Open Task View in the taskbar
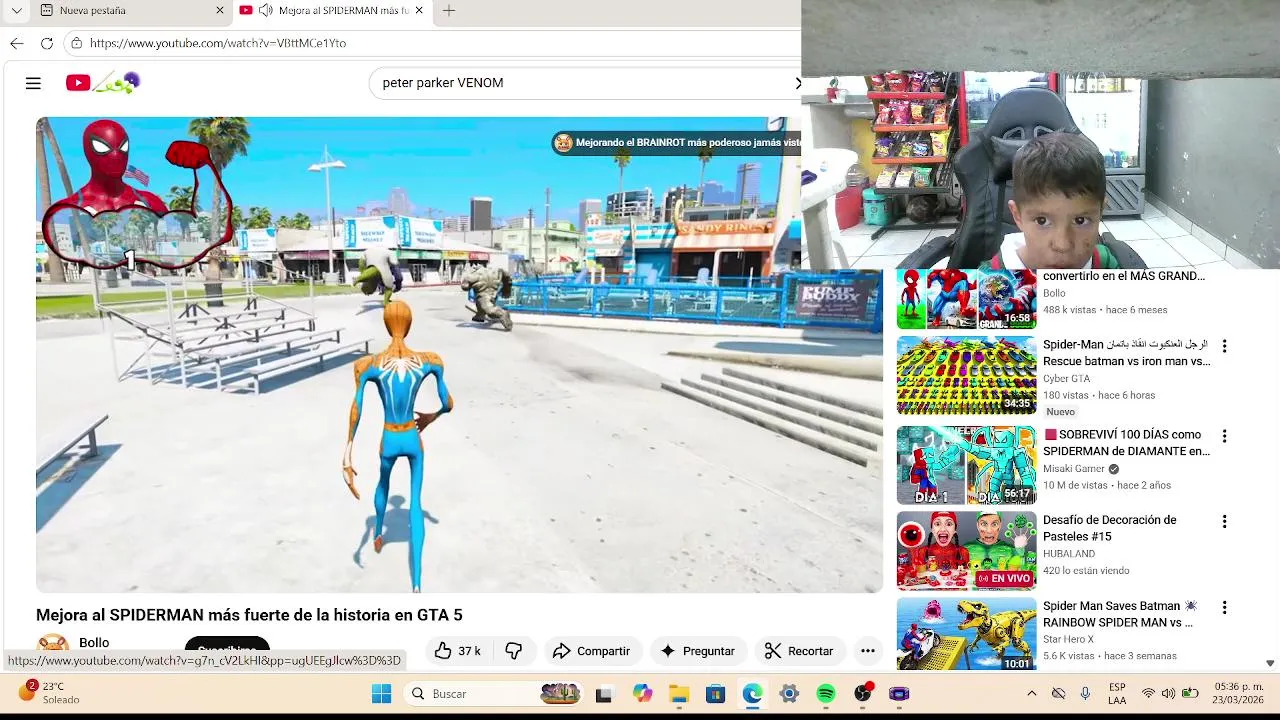The height and width of the screenshot is (720, 1280). tap(604, 694)
